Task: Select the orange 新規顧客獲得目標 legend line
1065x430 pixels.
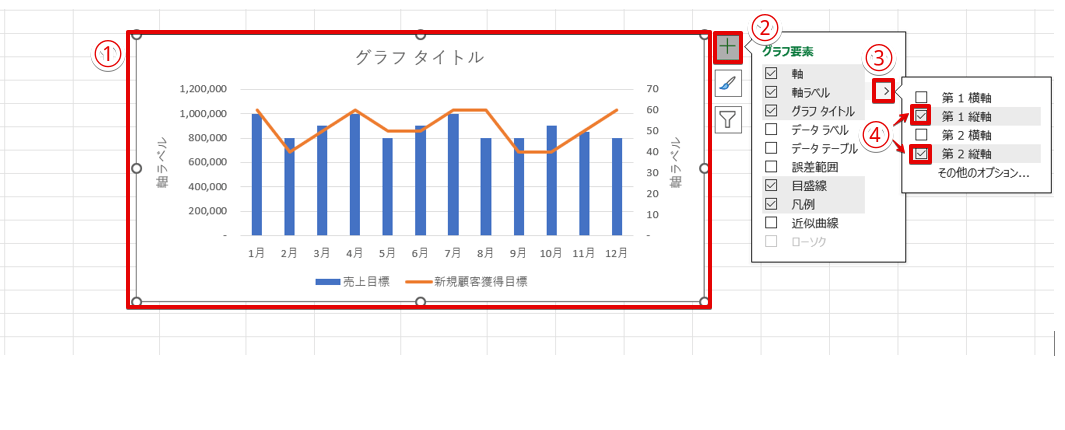Action: pos(418,282)
